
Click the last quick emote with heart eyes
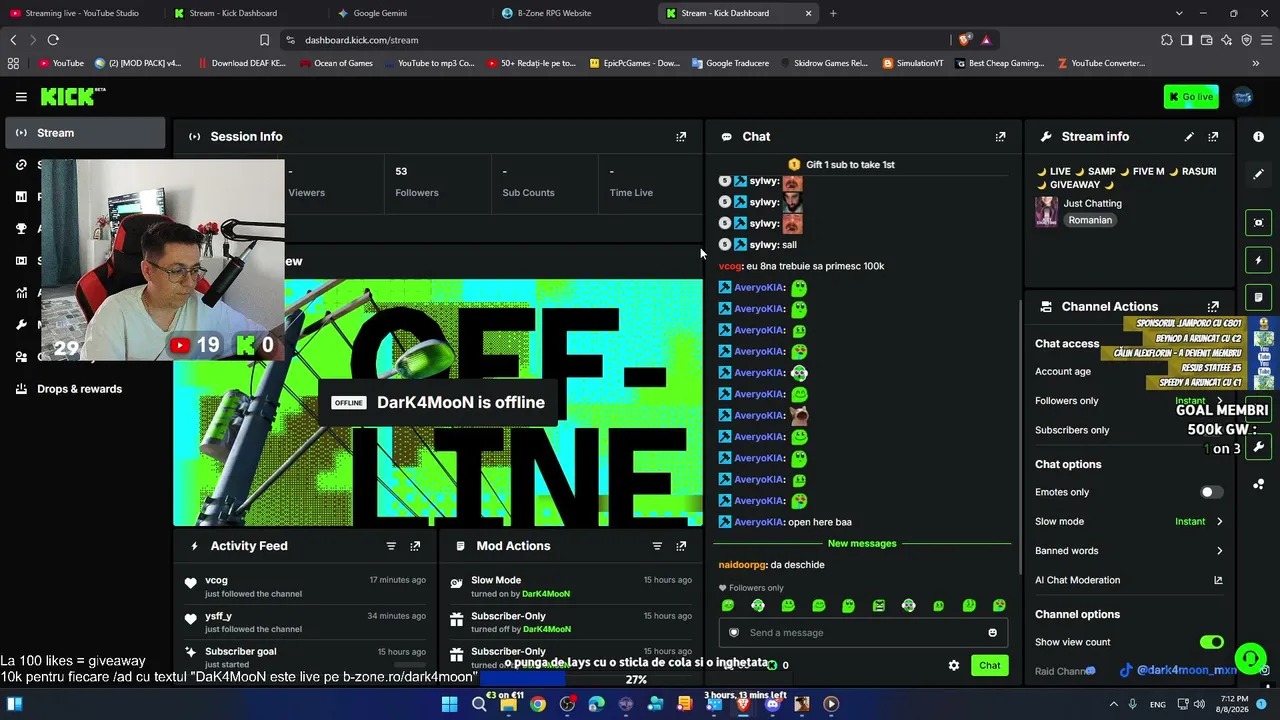tap(999, 606)
